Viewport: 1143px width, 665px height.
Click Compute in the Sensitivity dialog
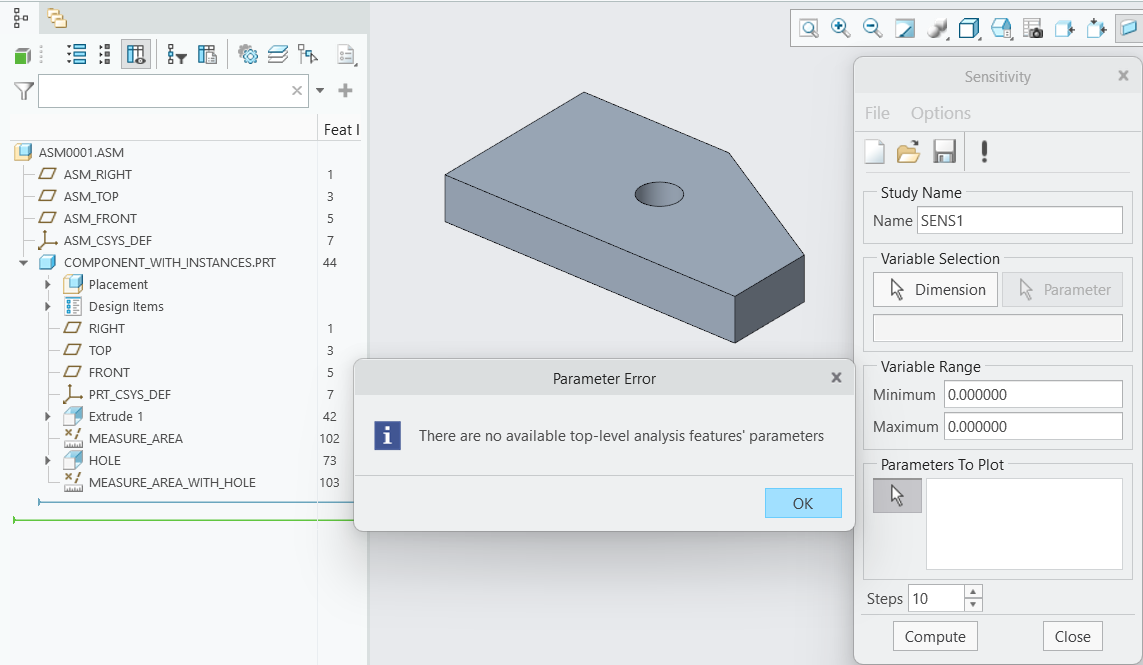[934, 636]
